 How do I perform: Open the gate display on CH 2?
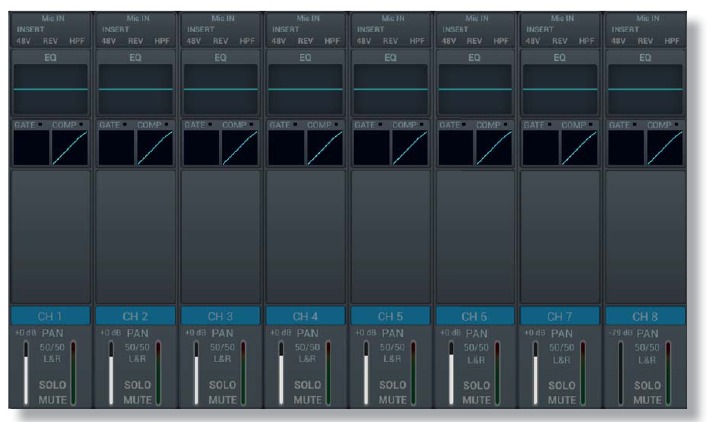click(x=116, y=148)
